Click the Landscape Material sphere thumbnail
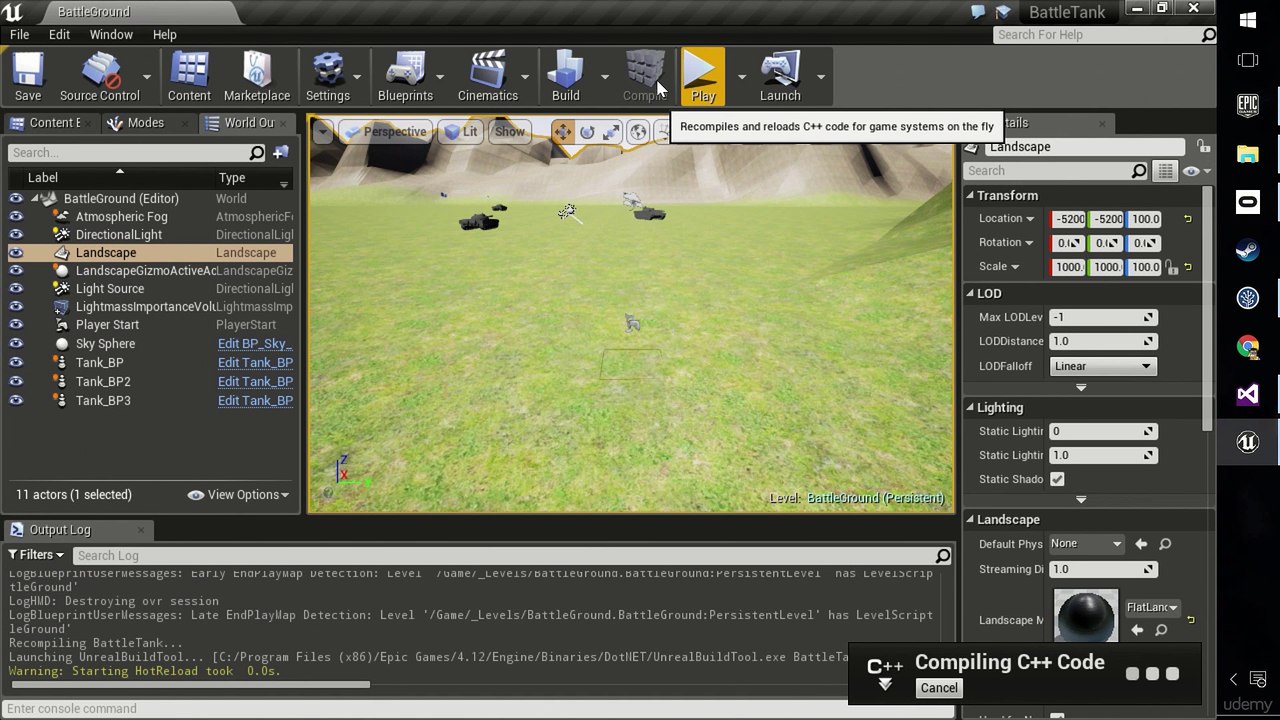This screenshot has height=720, width=1280. coord(1086,617)
